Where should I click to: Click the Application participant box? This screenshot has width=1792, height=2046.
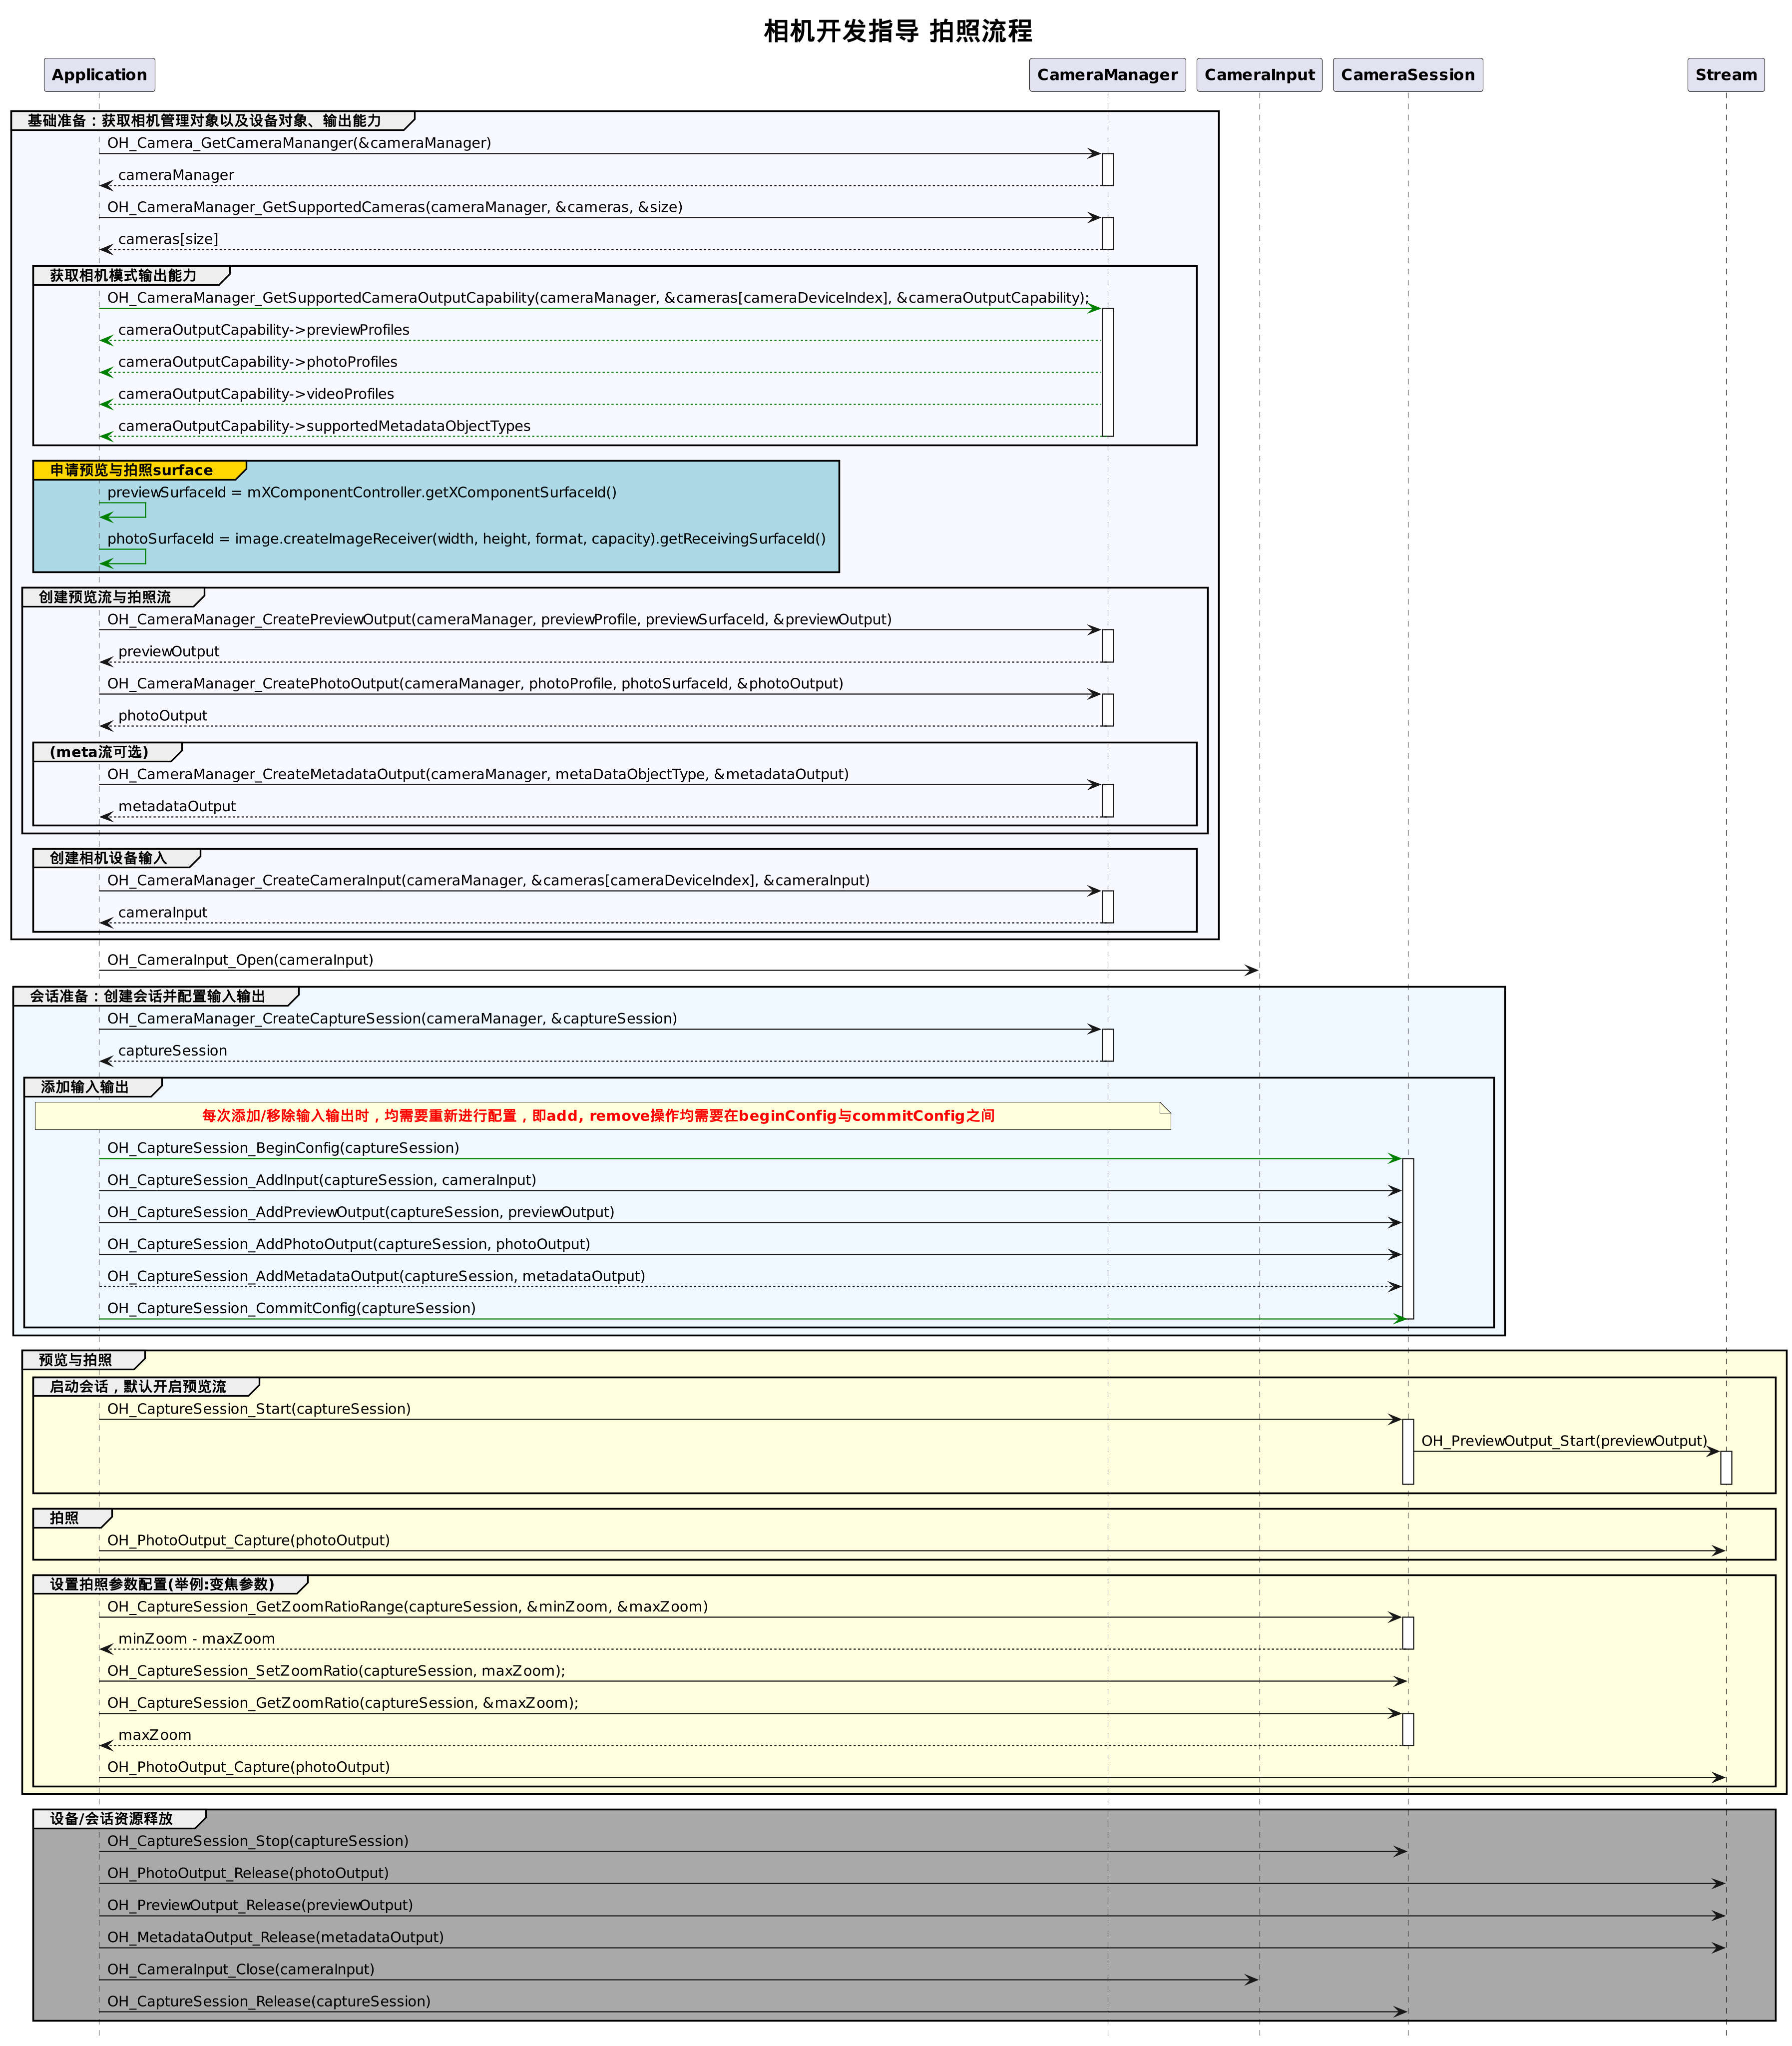coord(99,75)
